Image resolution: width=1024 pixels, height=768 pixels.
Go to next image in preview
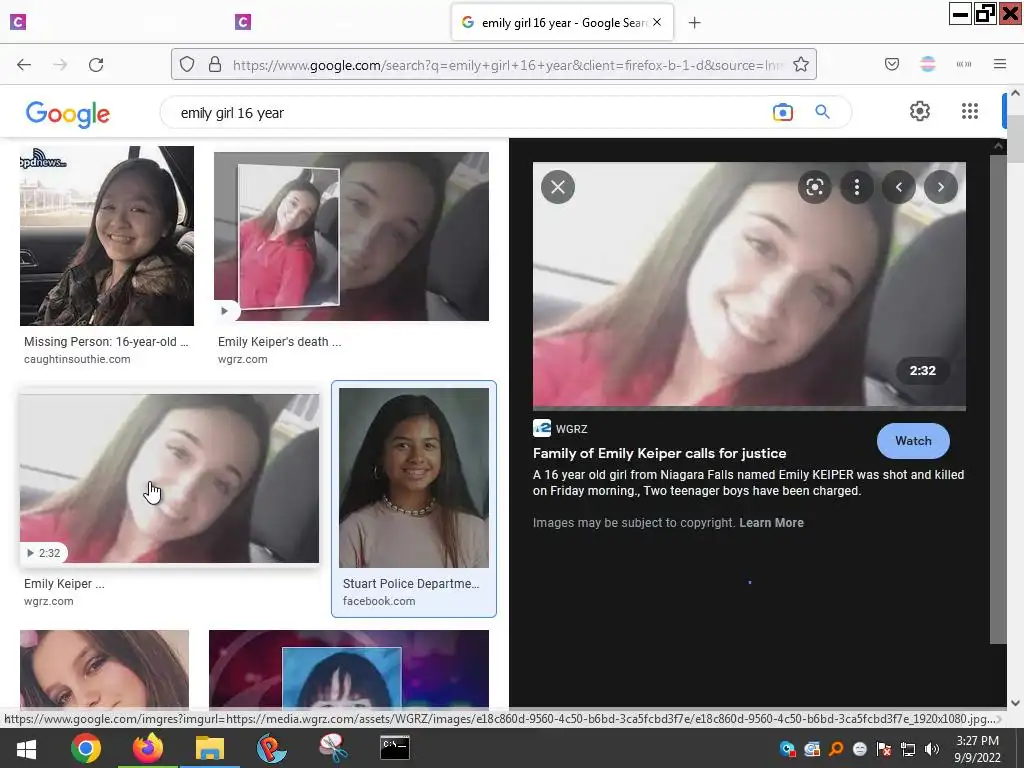tap(940, 187)
